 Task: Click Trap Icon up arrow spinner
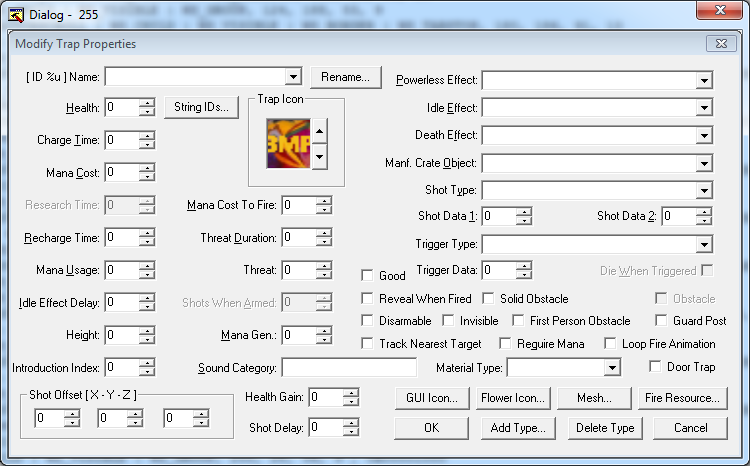320,131
